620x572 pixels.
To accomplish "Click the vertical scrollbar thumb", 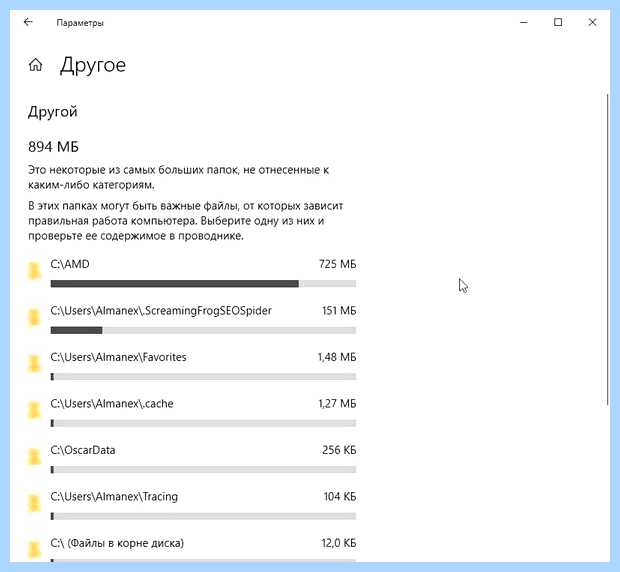I will [607, 249].
